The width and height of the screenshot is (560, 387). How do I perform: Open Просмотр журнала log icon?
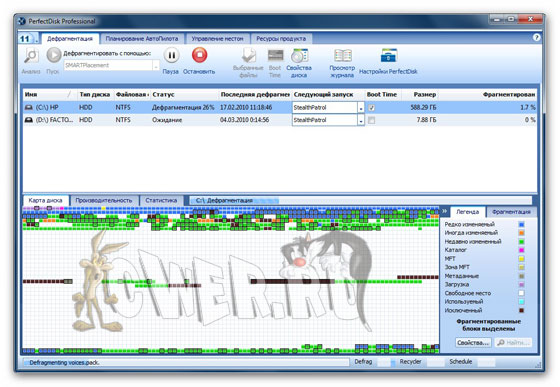coord(342,56)
